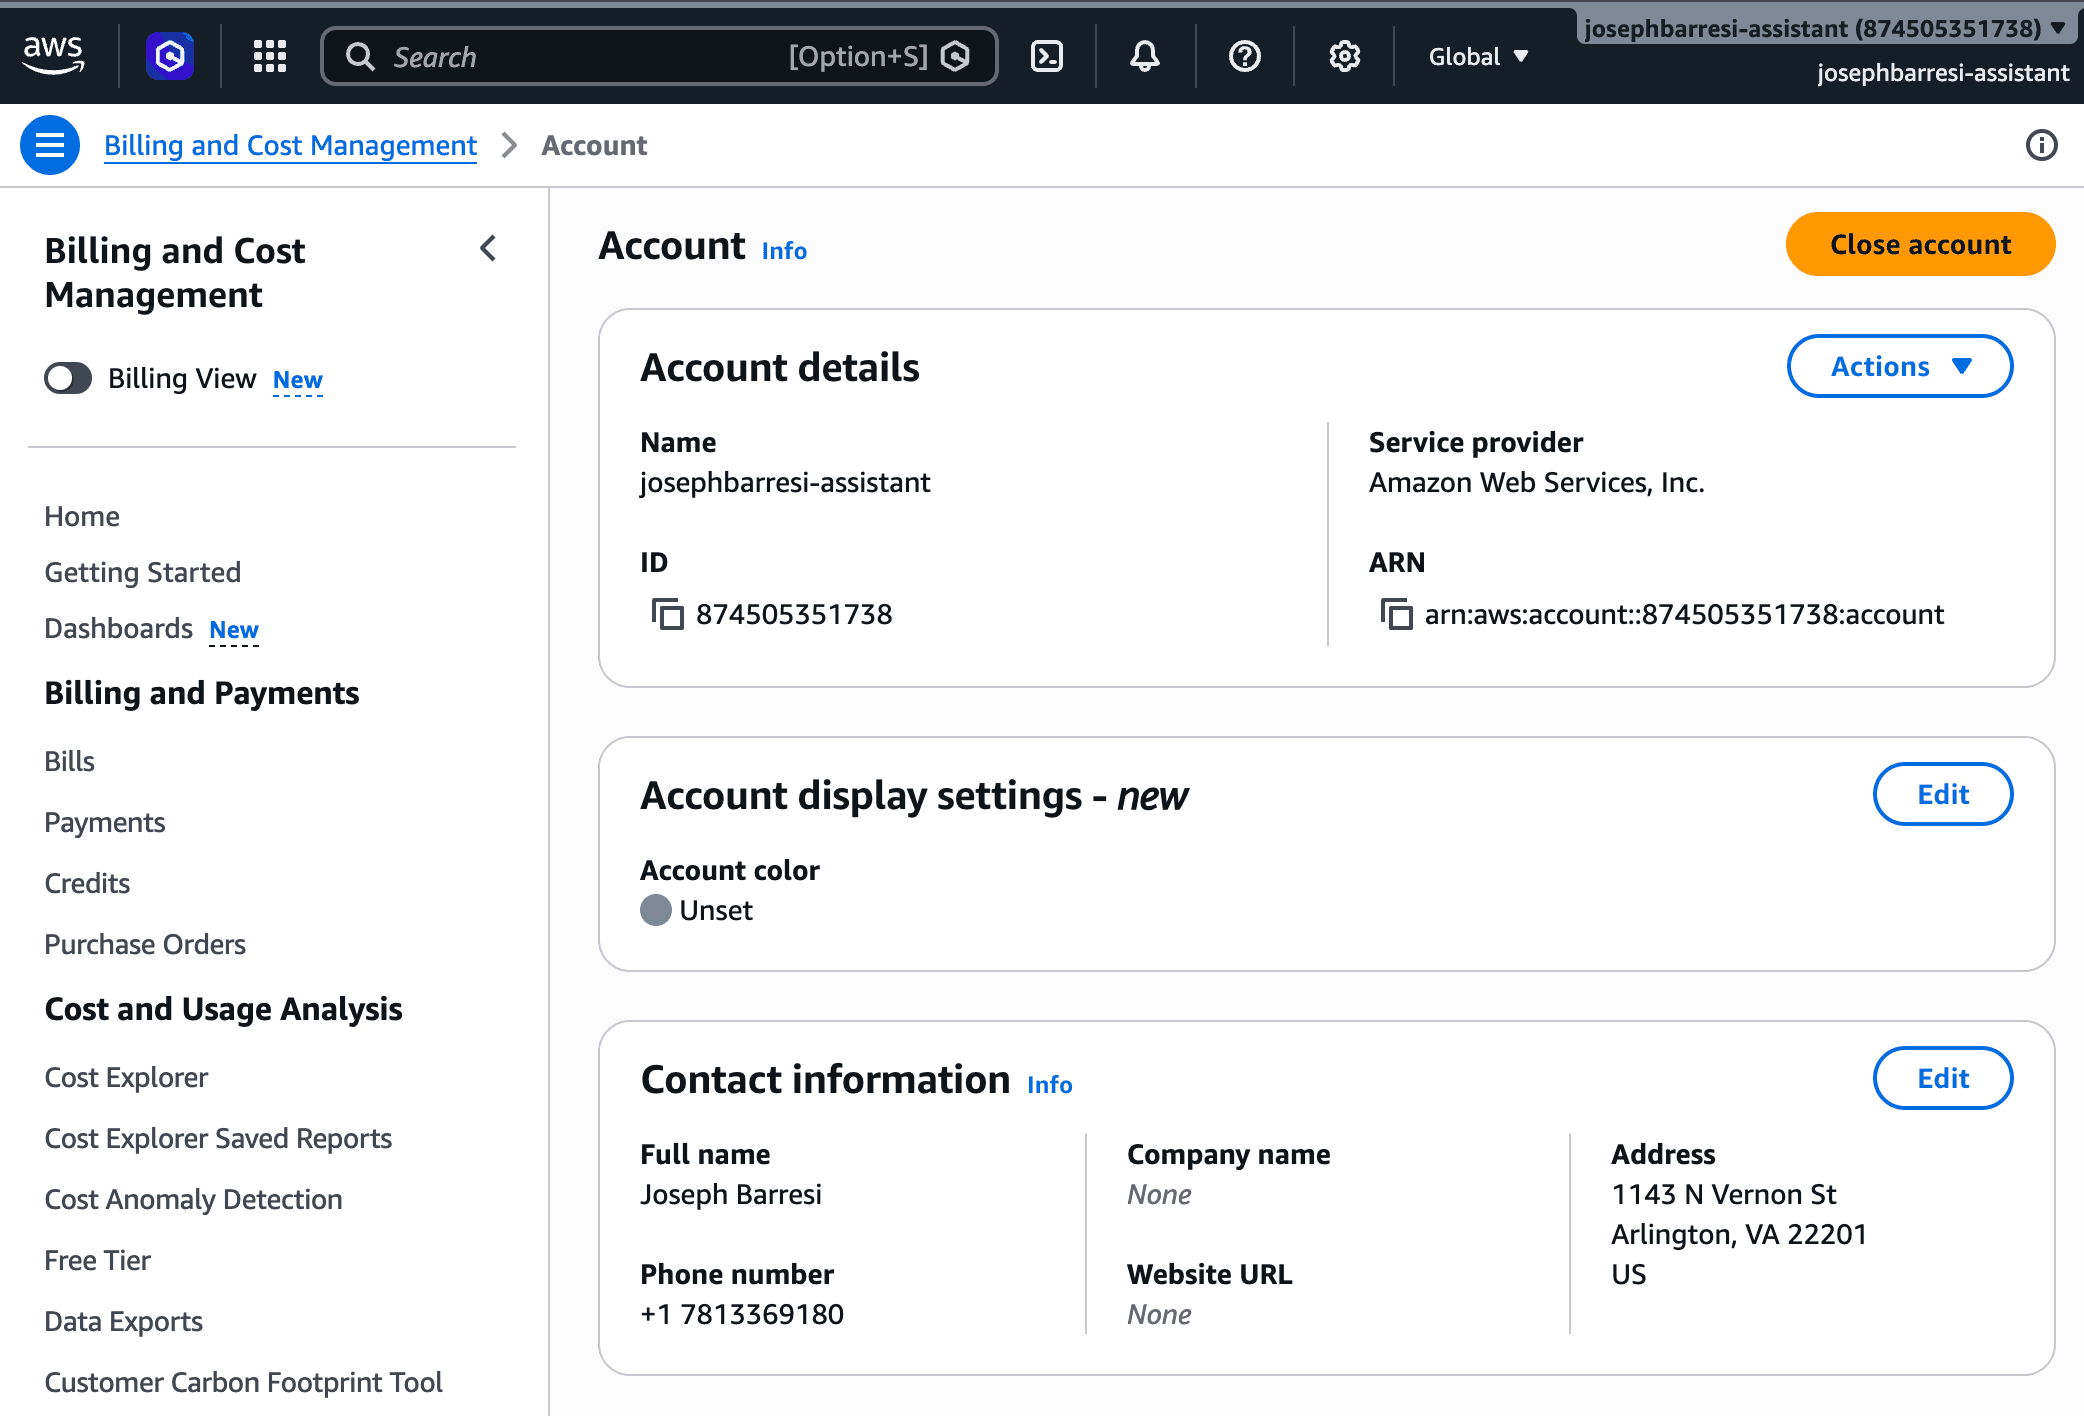Image resolution: width=2084 pixels, height=1416 pixels.
Task: Open the Actions dropdown
Action: click(1900, 366)
